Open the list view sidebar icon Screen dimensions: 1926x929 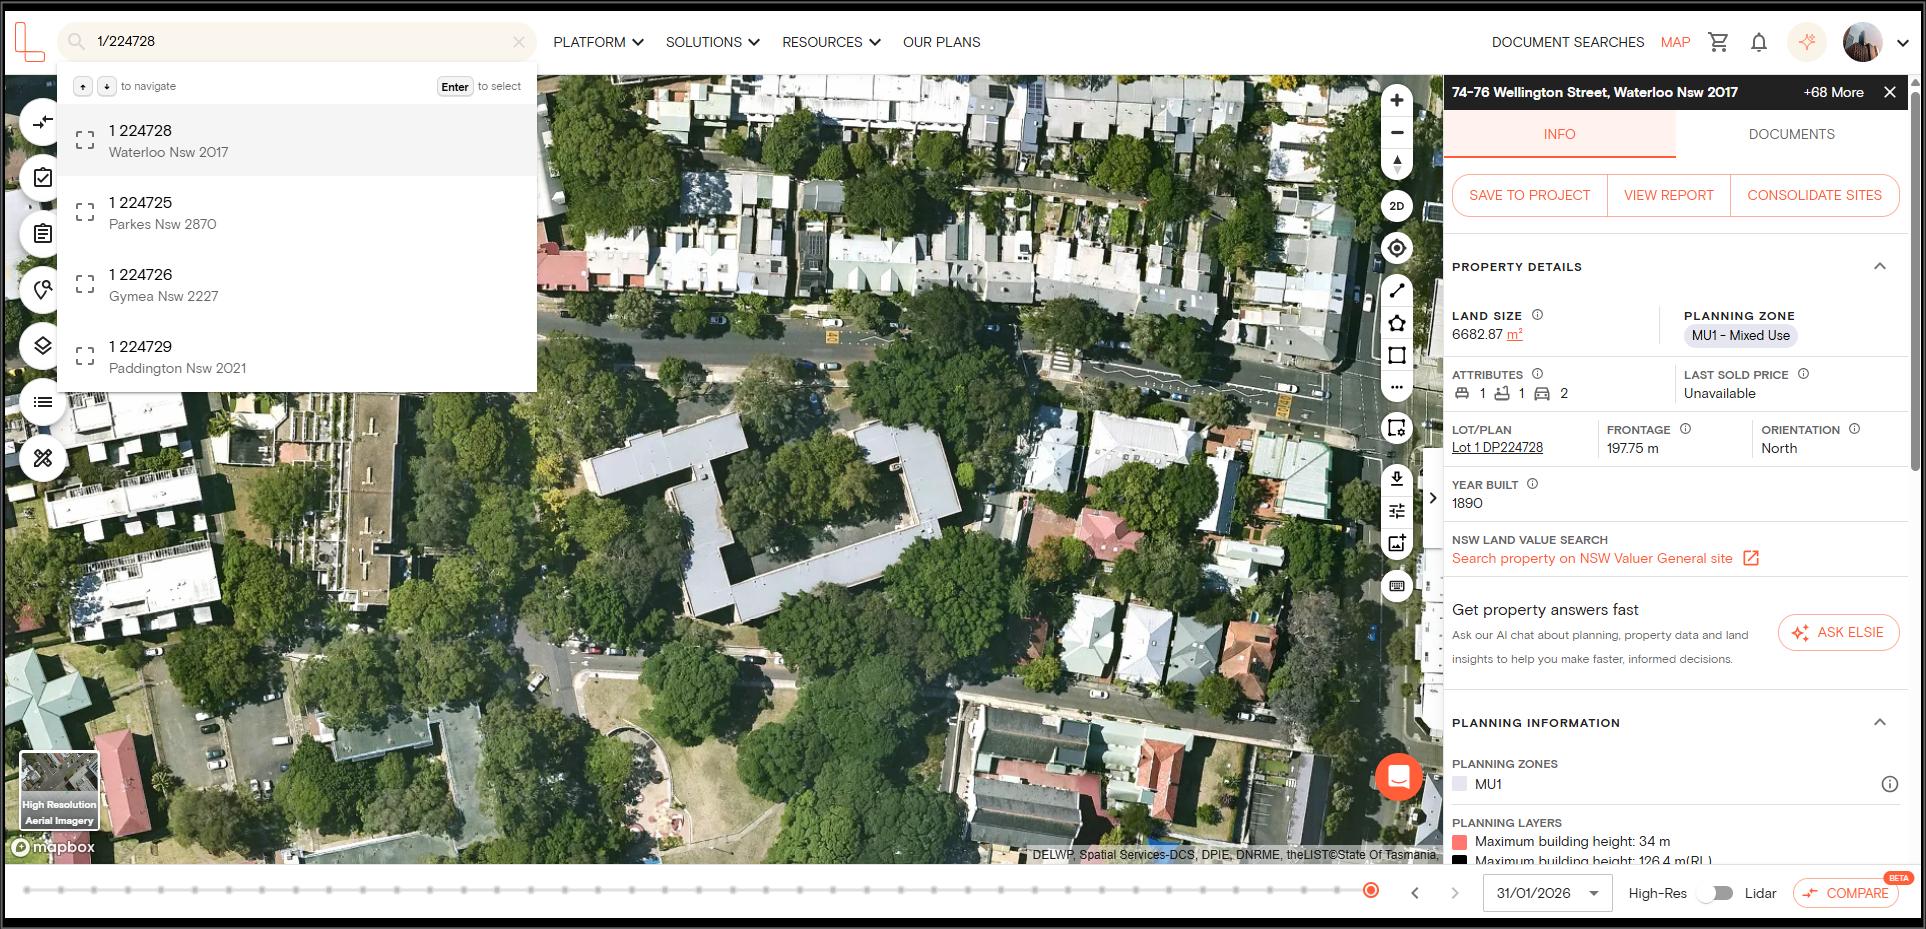(x=42, y=402)
